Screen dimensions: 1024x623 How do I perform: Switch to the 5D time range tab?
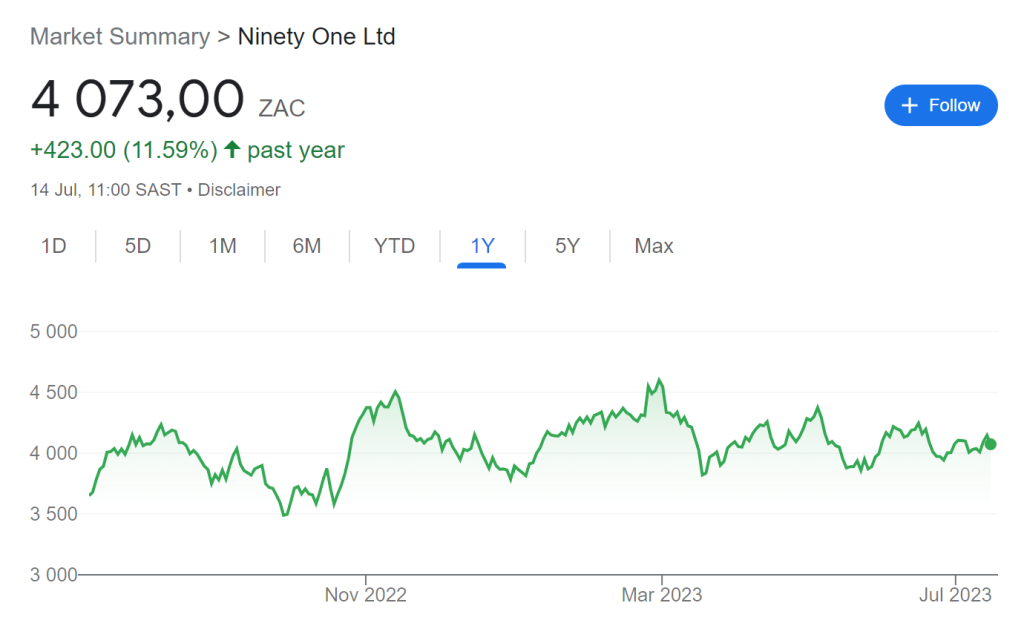(x=138, y=246)
